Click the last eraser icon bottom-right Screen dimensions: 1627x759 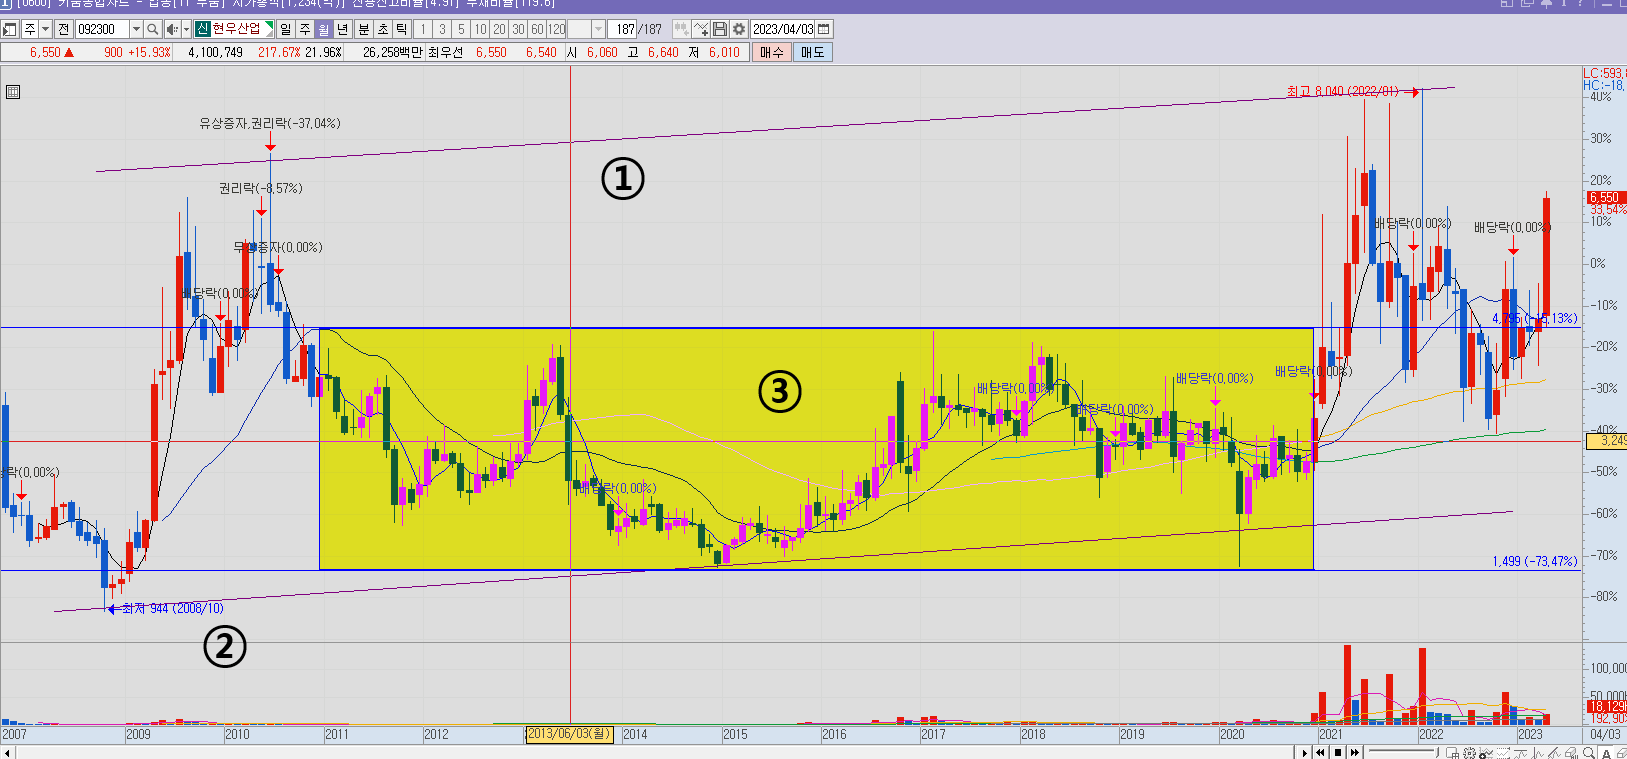click(1621, 753)
